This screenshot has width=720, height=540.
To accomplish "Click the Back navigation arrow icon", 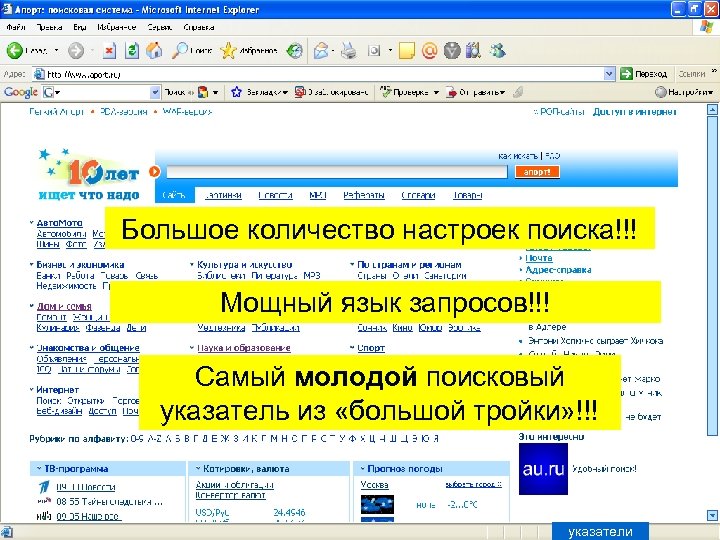I will [x=15, y=50].
